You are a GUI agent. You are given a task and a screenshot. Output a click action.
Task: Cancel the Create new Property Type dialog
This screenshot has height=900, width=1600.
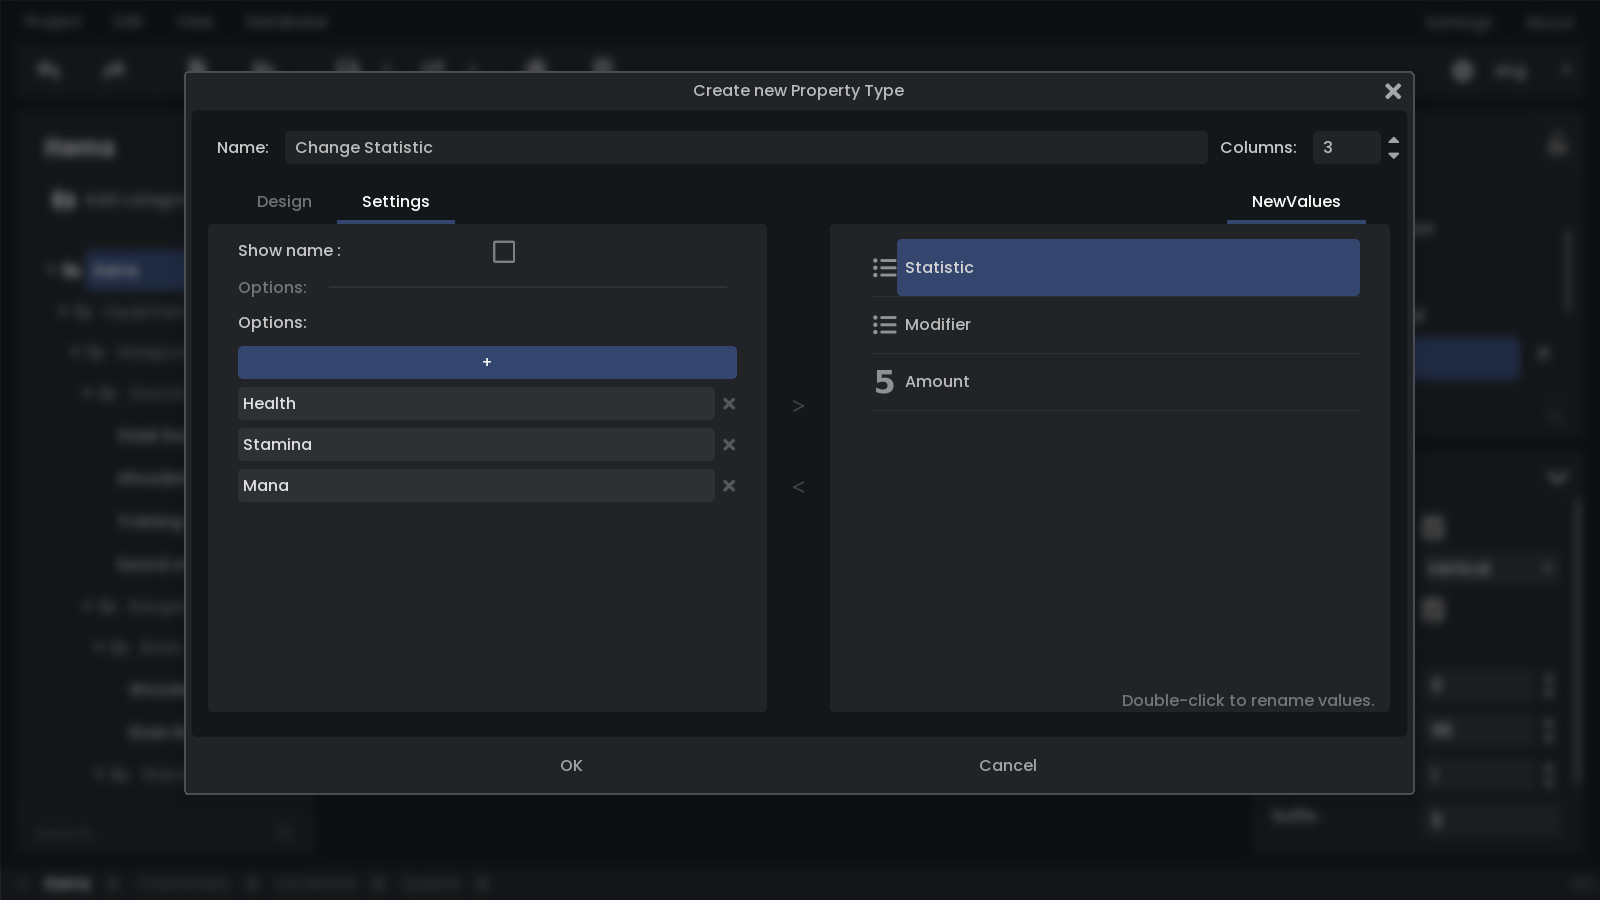(1007, 765)
